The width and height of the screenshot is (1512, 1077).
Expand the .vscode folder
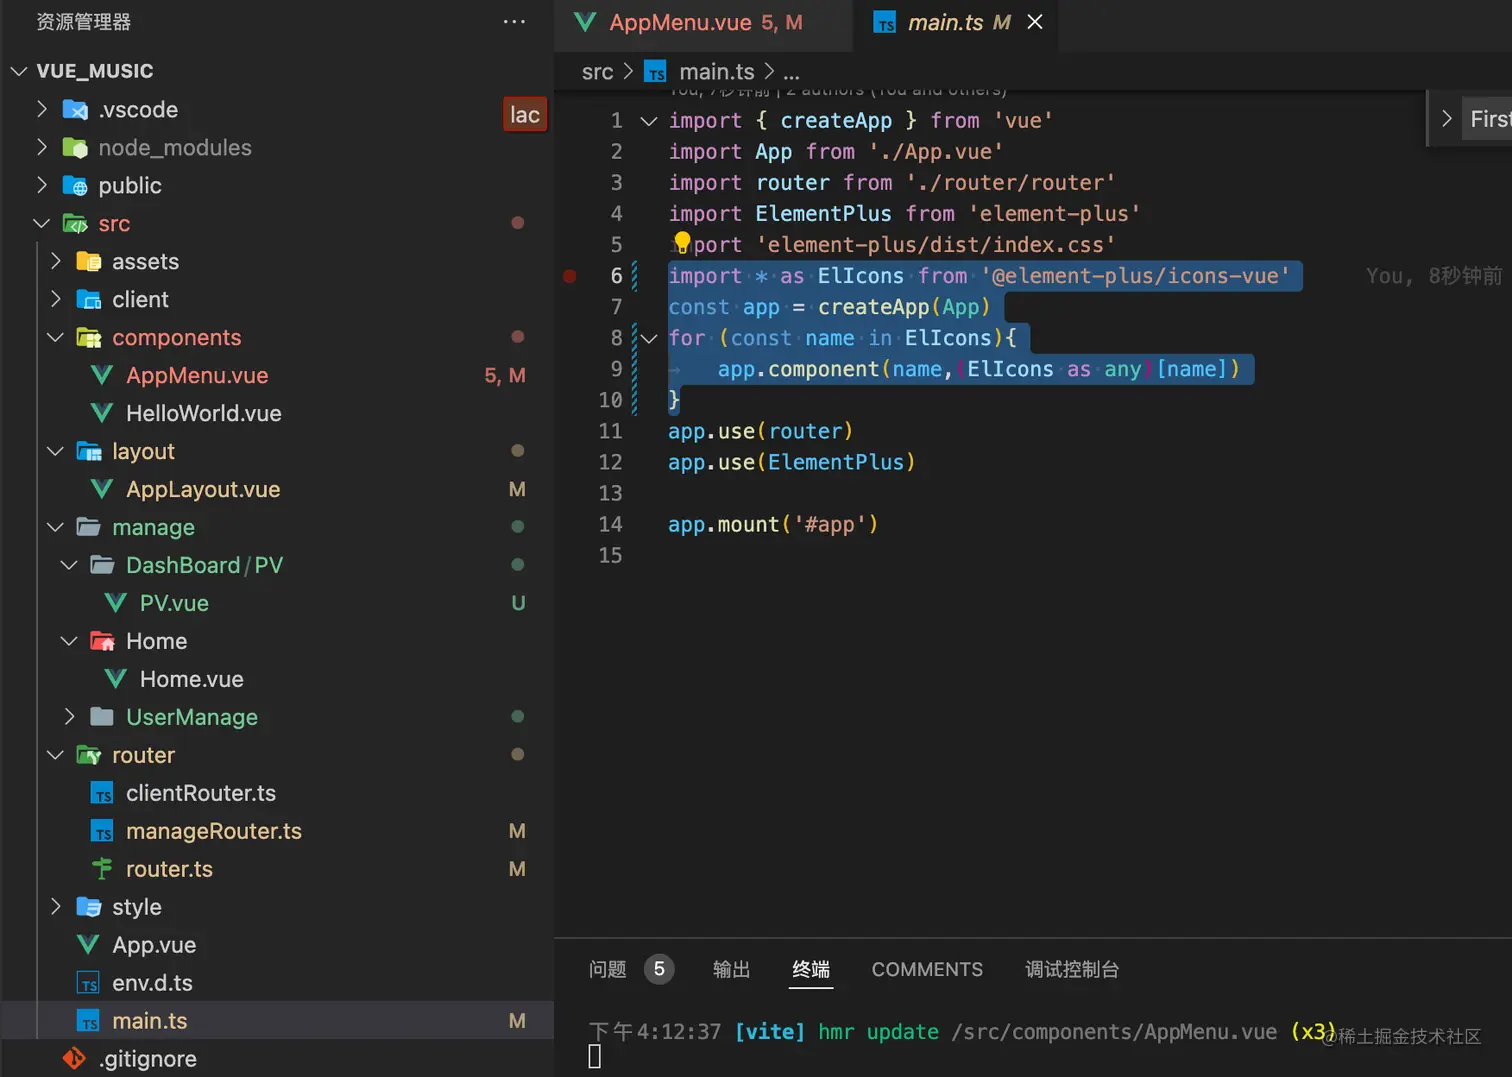[41, 109]
